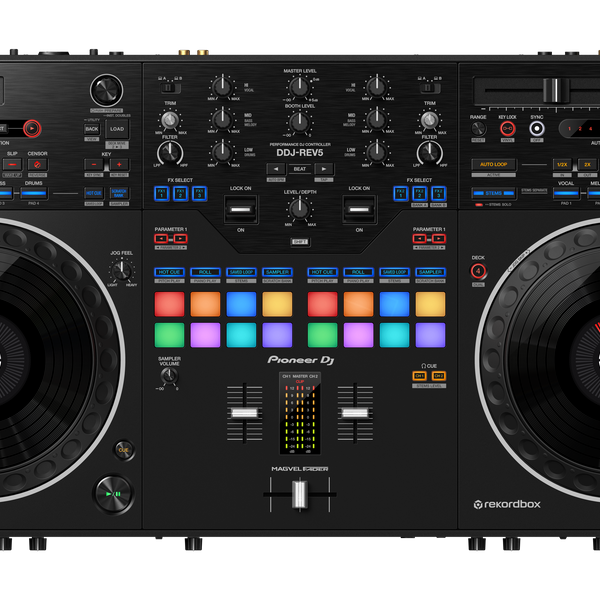Click left-side PARAMETER 1 left arrow
The height and width of the screenshot is (600, 600).
pos(161,239)
